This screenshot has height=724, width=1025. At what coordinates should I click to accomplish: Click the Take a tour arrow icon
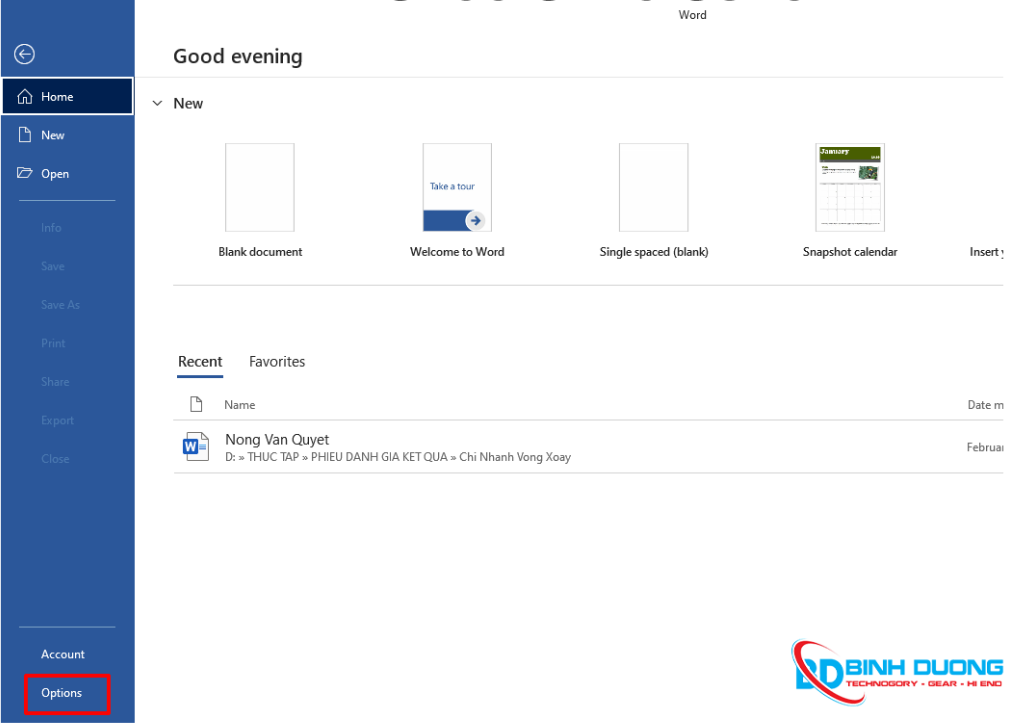[x=475, y=221]
